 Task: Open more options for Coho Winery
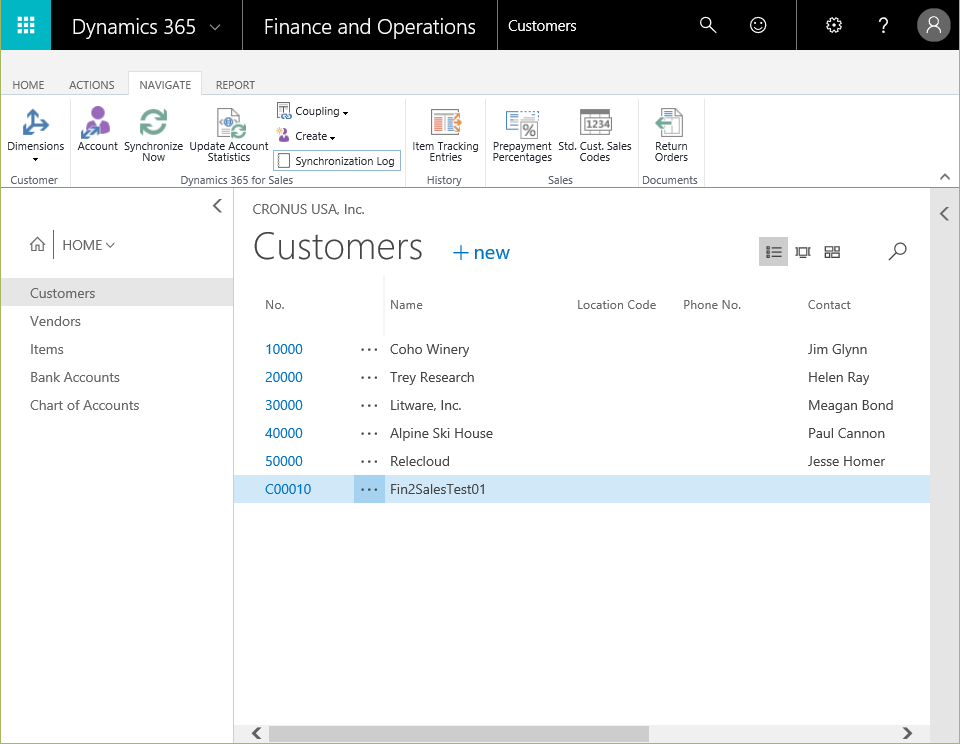369,350
